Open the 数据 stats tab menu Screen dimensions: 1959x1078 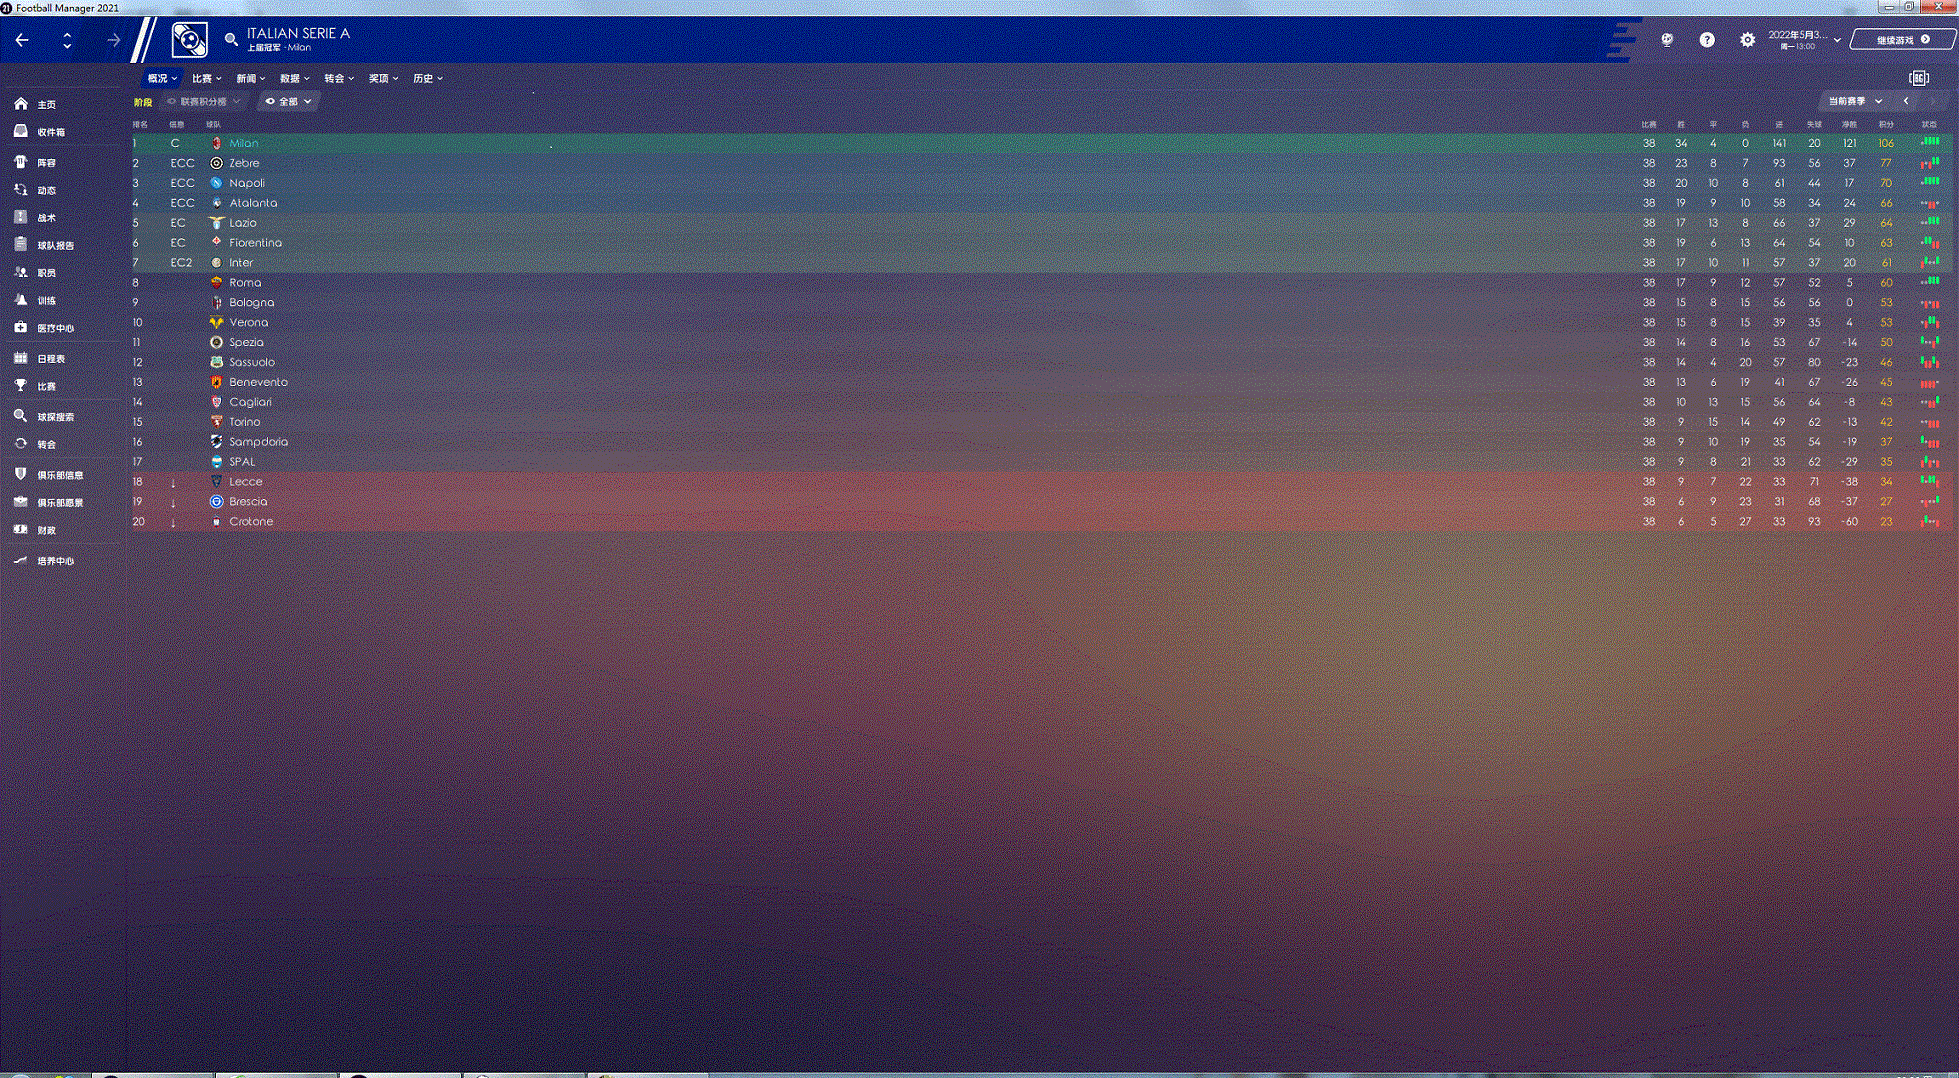[x=294, y=78]
